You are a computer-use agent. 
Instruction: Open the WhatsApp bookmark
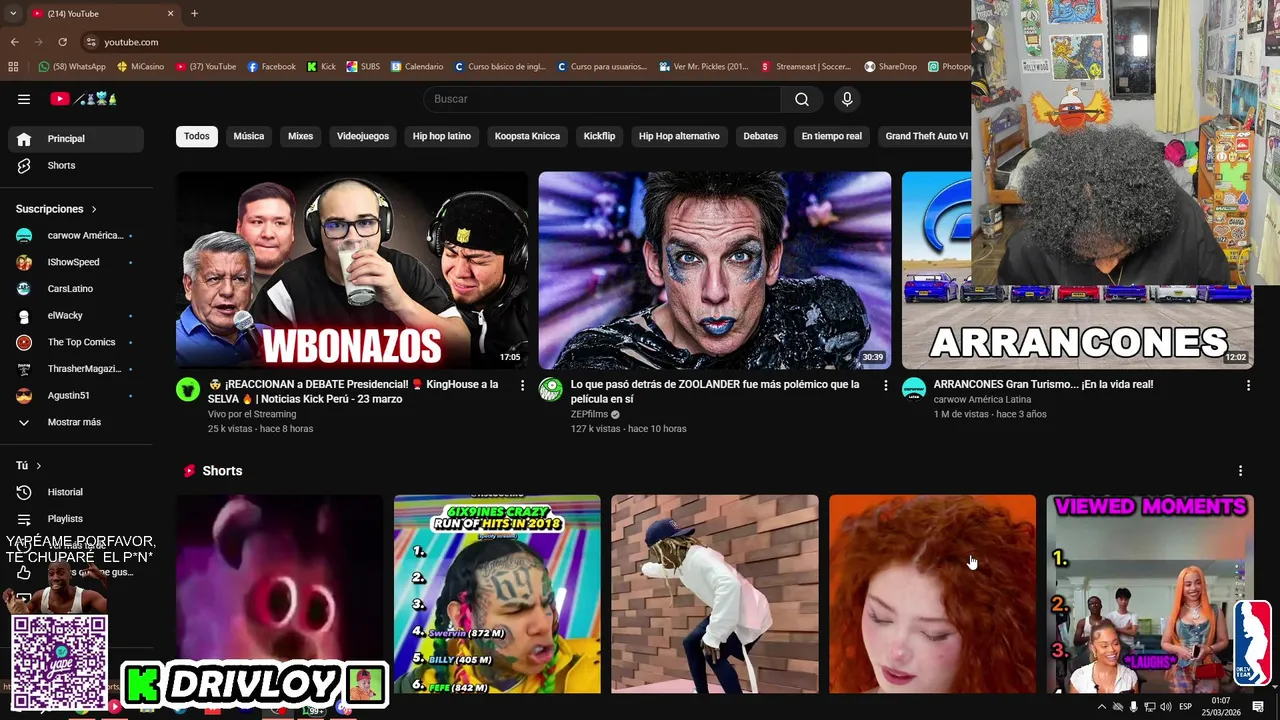[72, 67]
